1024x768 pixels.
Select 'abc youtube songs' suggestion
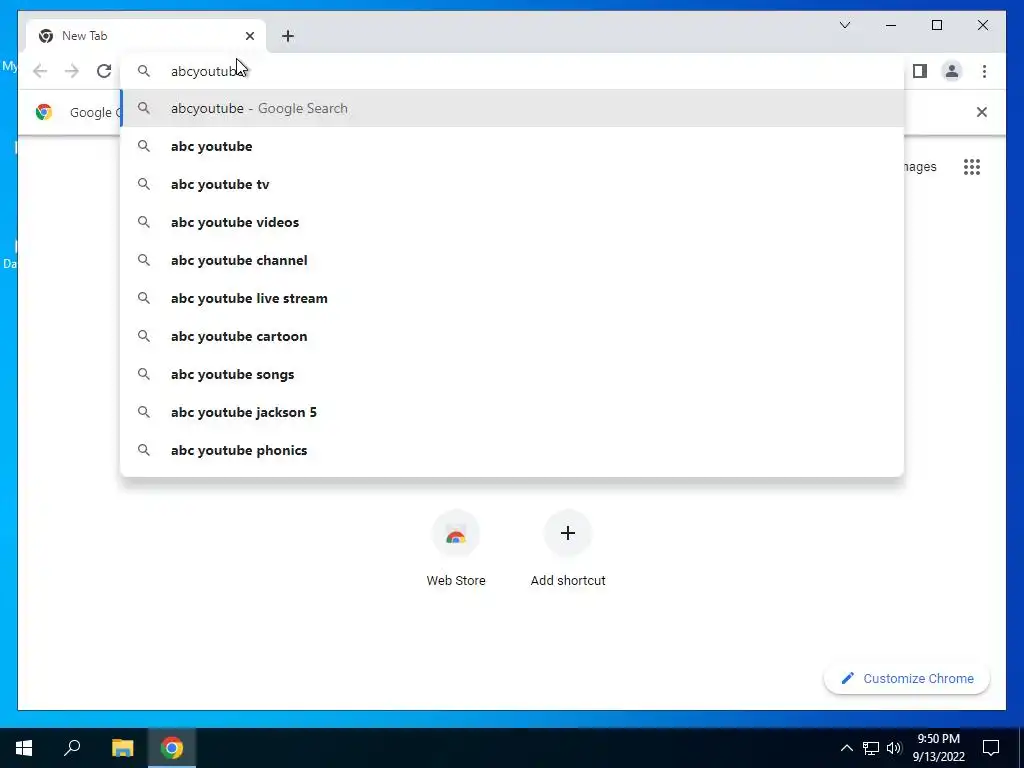(x=513, y=374)
